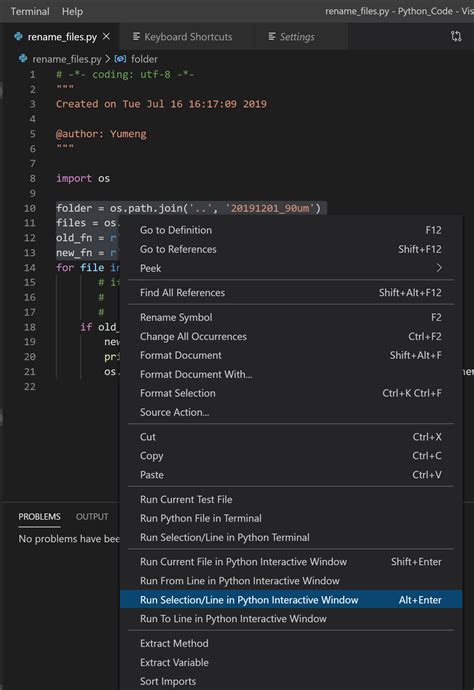Open the Terminal menu
The height and width of the screenshot is (690, 474).
click(x=30, y=11)
